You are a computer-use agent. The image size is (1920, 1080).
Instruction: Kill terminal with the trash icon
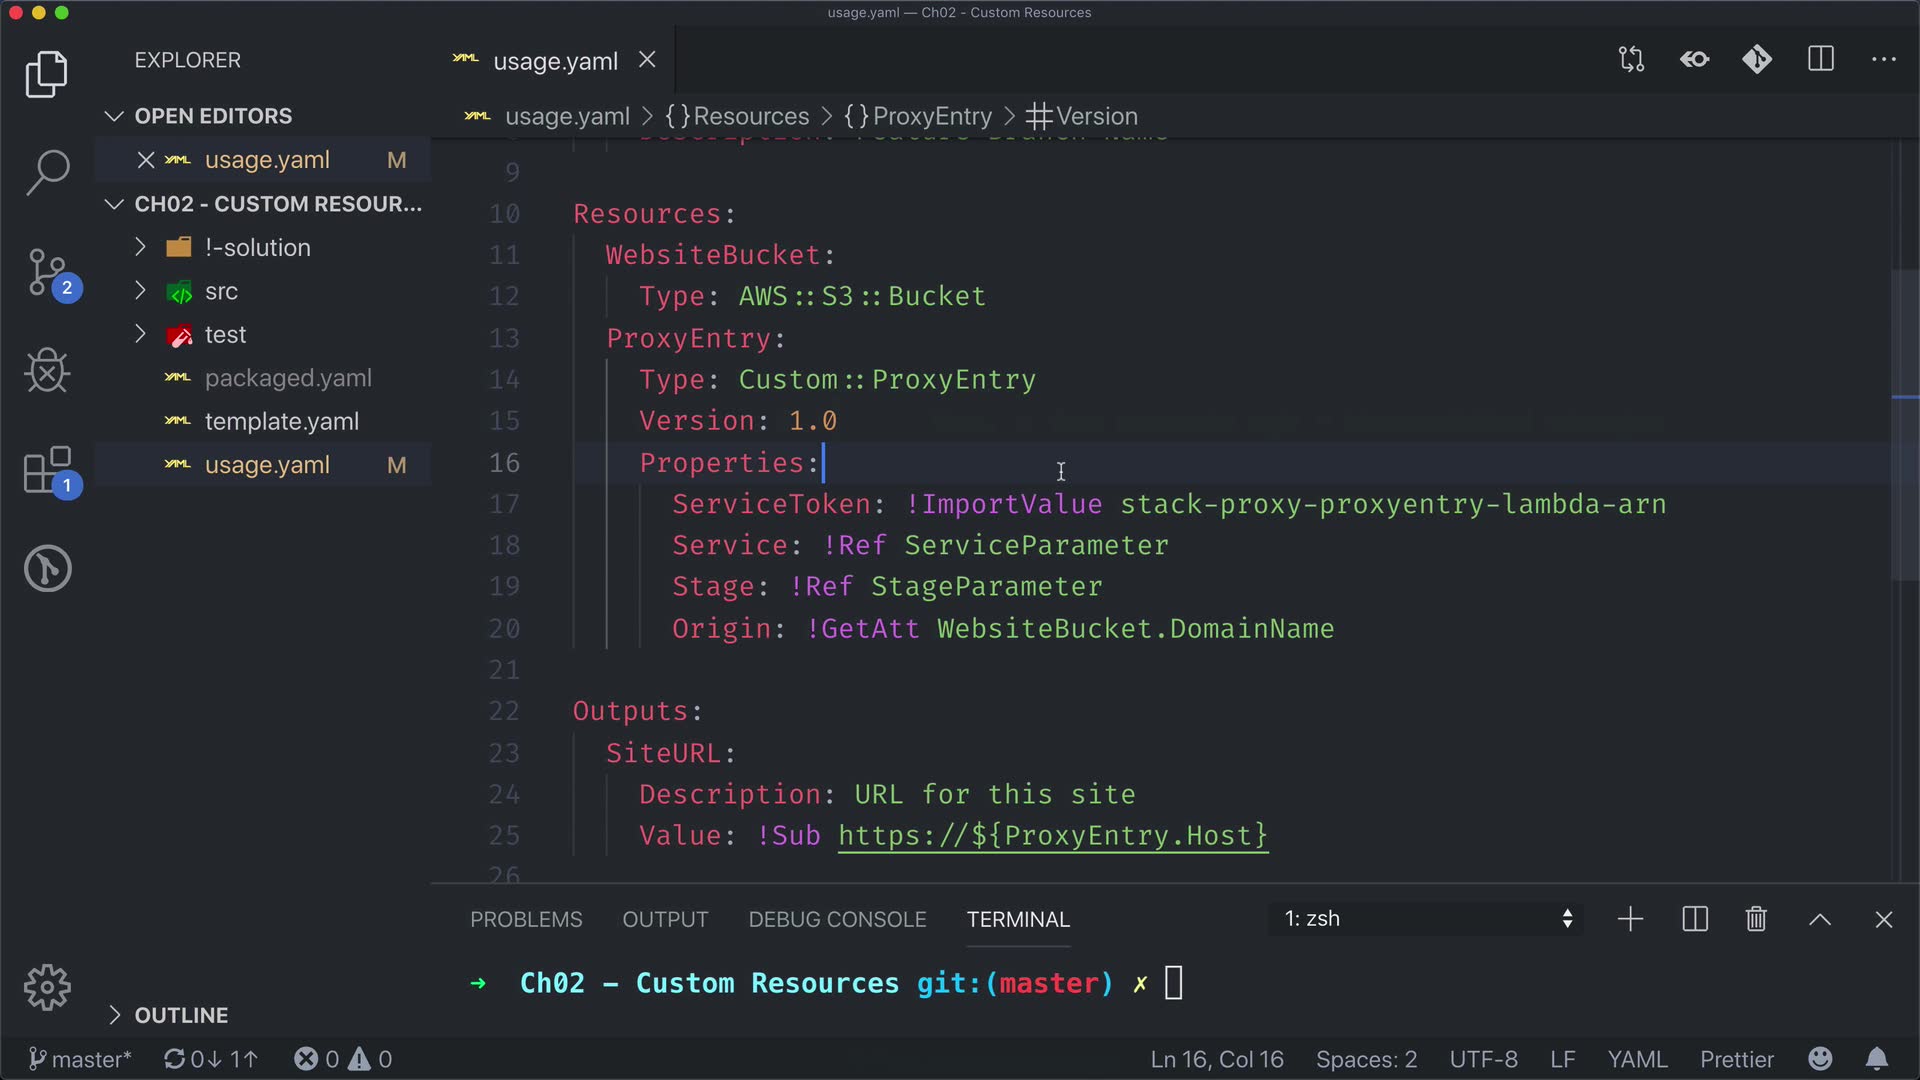1756,919
